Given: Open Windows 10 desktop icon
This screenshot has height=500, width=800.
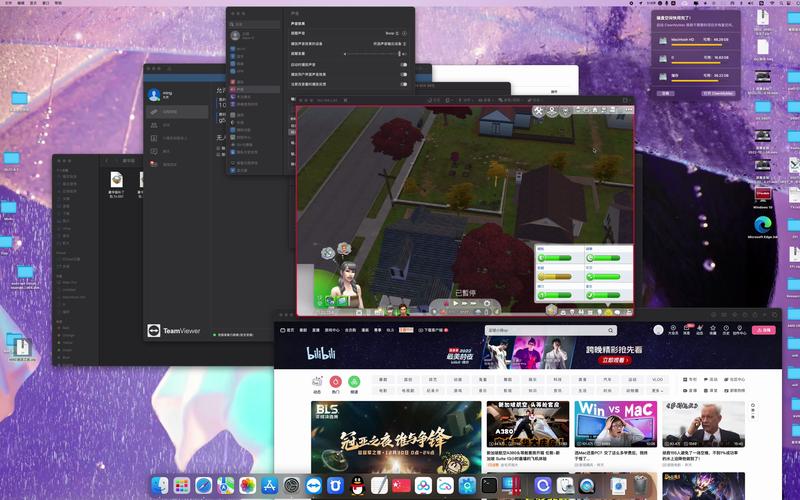Looking at the screenshot, I should (763, 194).
